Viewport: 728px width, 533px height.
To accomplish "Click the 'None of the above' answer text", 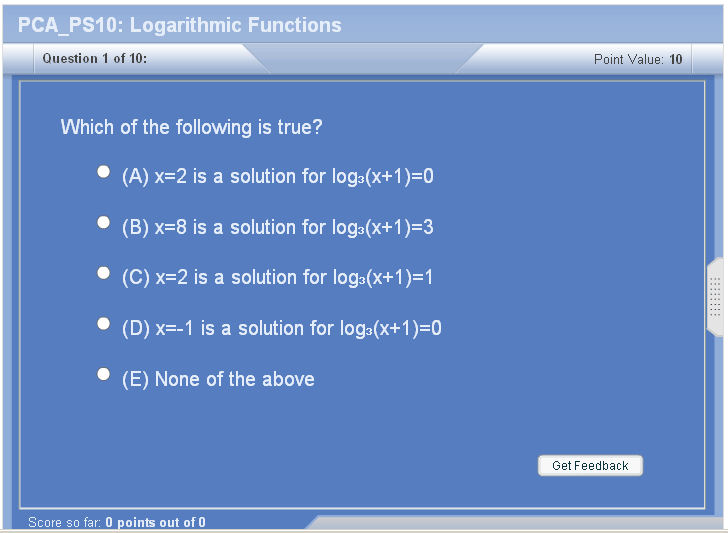I will [x=234, y=379].
